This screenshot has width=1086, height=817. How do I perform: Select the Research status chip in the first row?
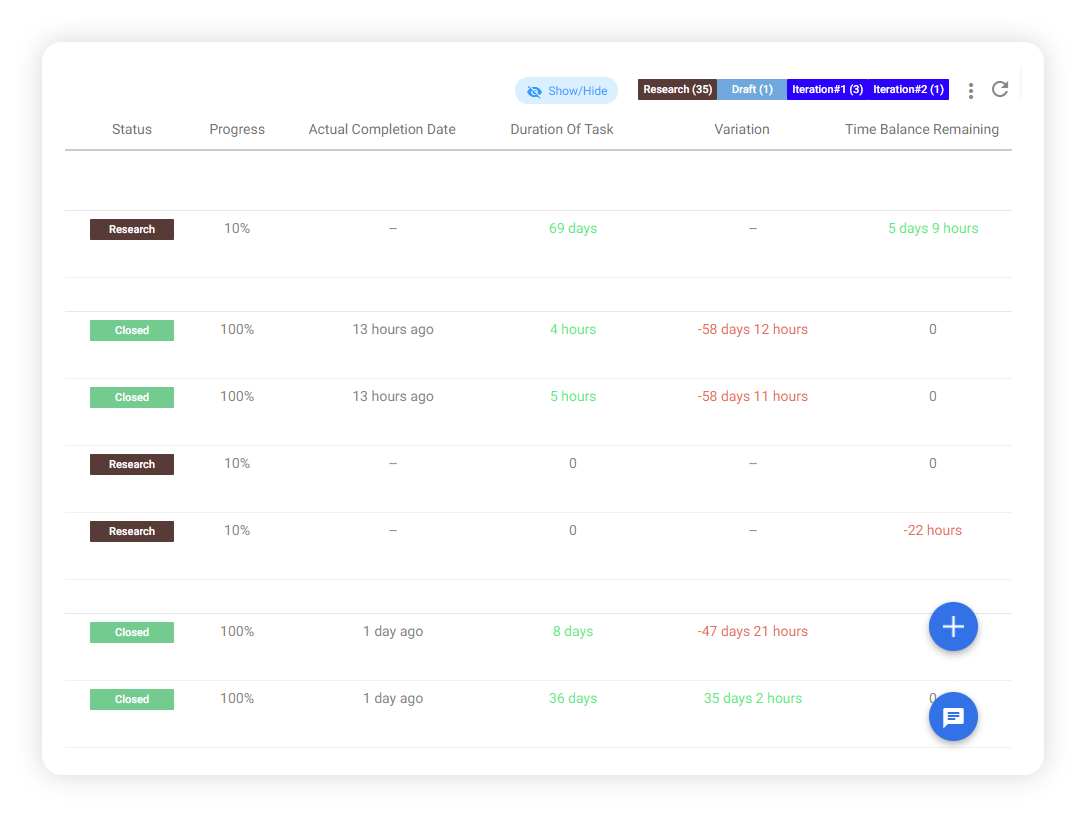131,229
